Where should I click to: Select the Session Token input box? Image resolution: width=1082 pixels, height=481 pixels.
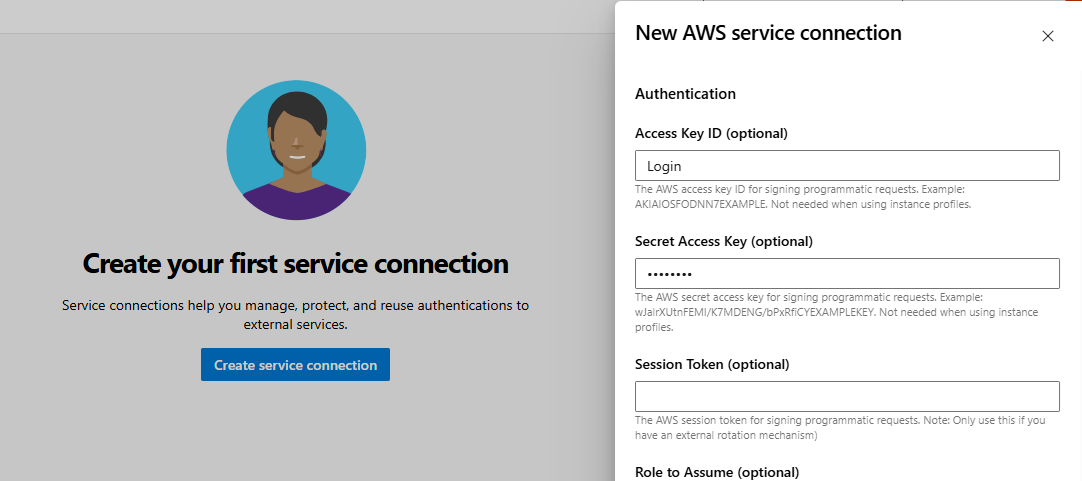pos(847,396)
